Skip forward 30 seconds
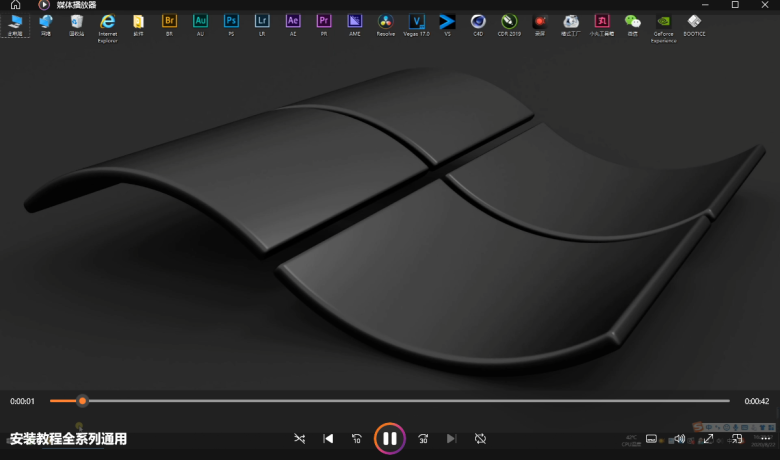 (423, 439)
